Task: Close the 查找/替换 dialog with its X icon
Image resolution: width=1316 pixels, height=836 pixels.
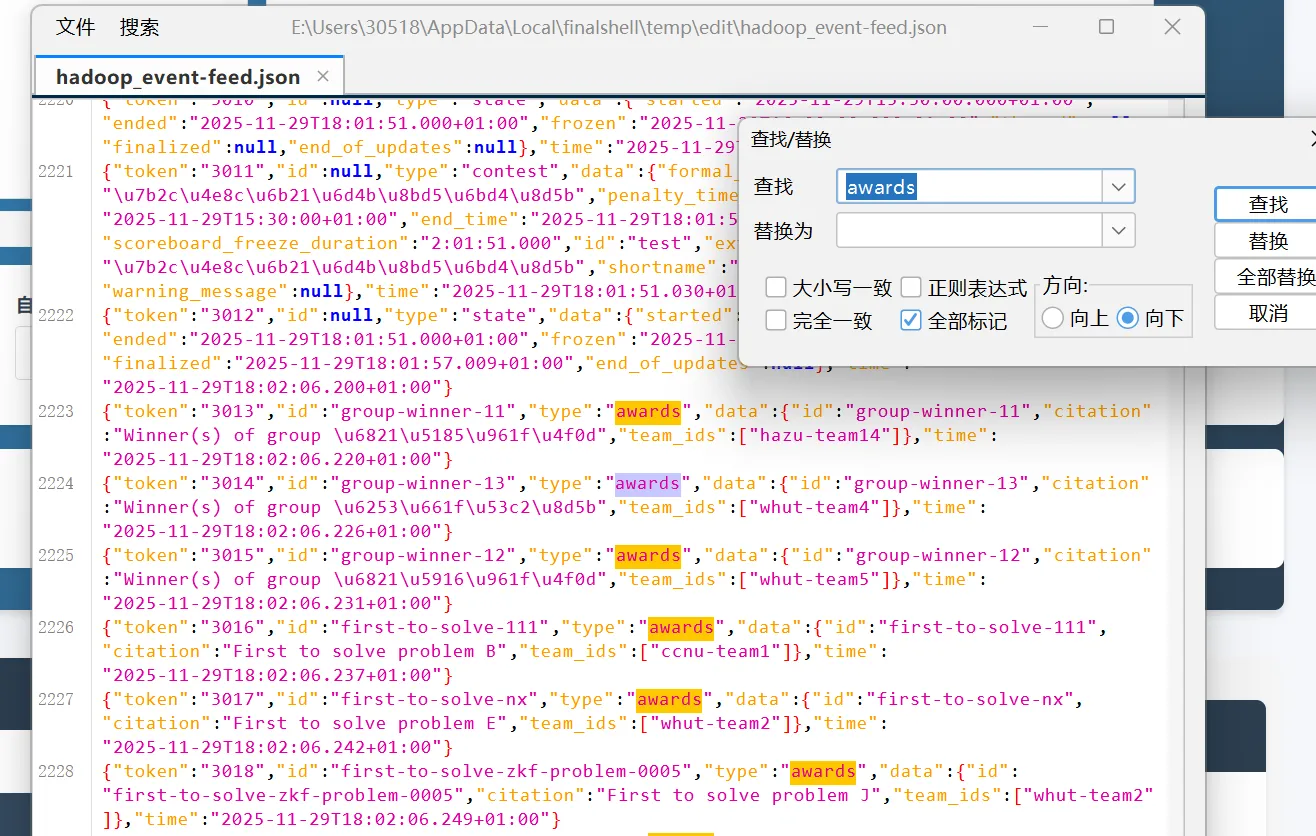Action: [1311, 140]
